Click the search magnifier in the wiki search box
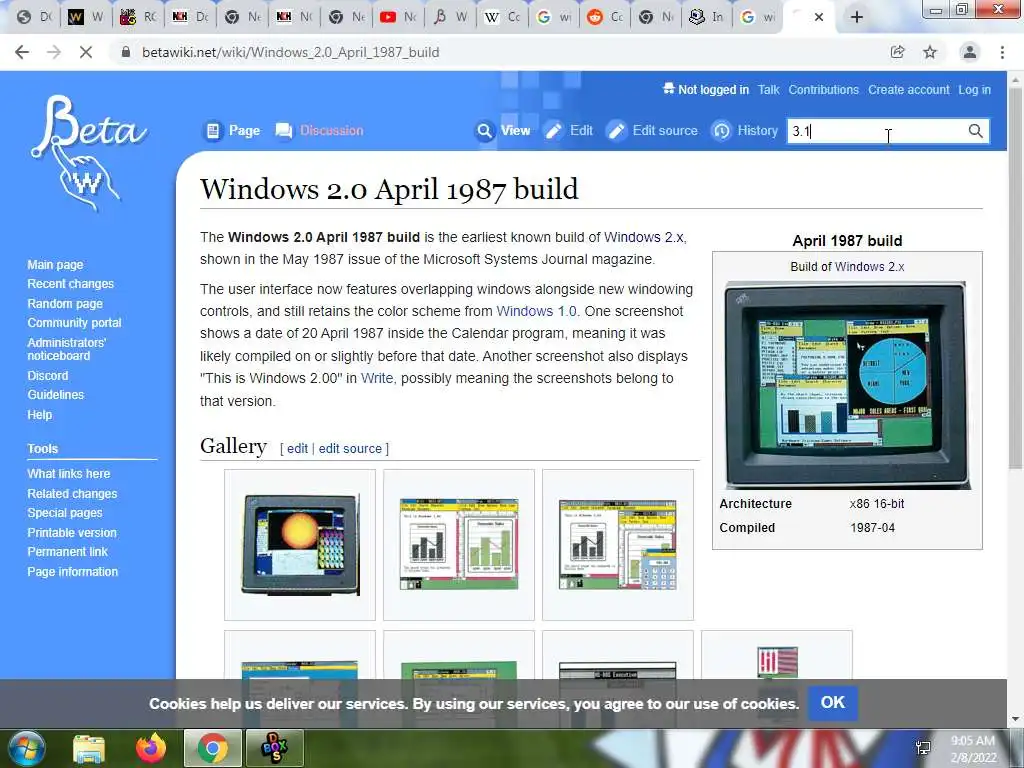This screenshot has height=768, width=1024. click(x=976, y=131)
